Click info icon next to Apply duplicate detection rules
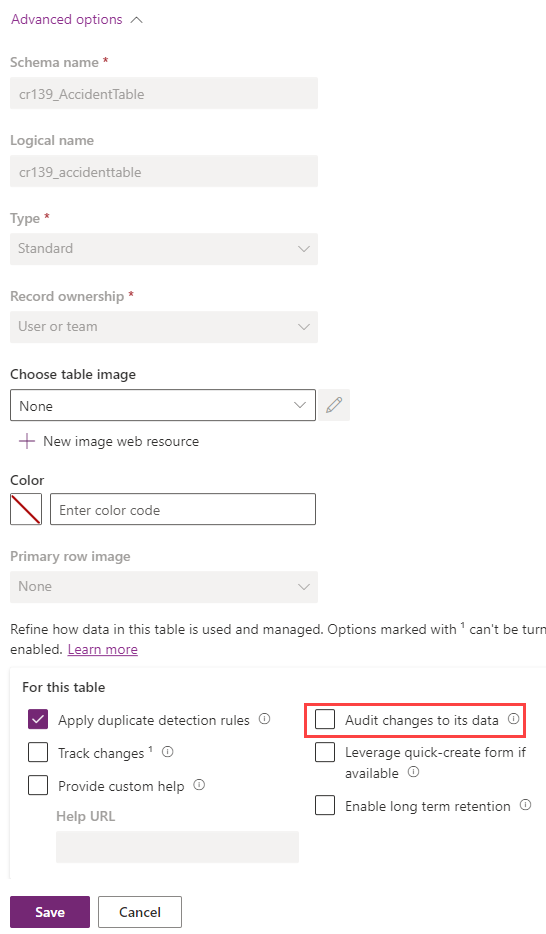 [x=264, y=719]
